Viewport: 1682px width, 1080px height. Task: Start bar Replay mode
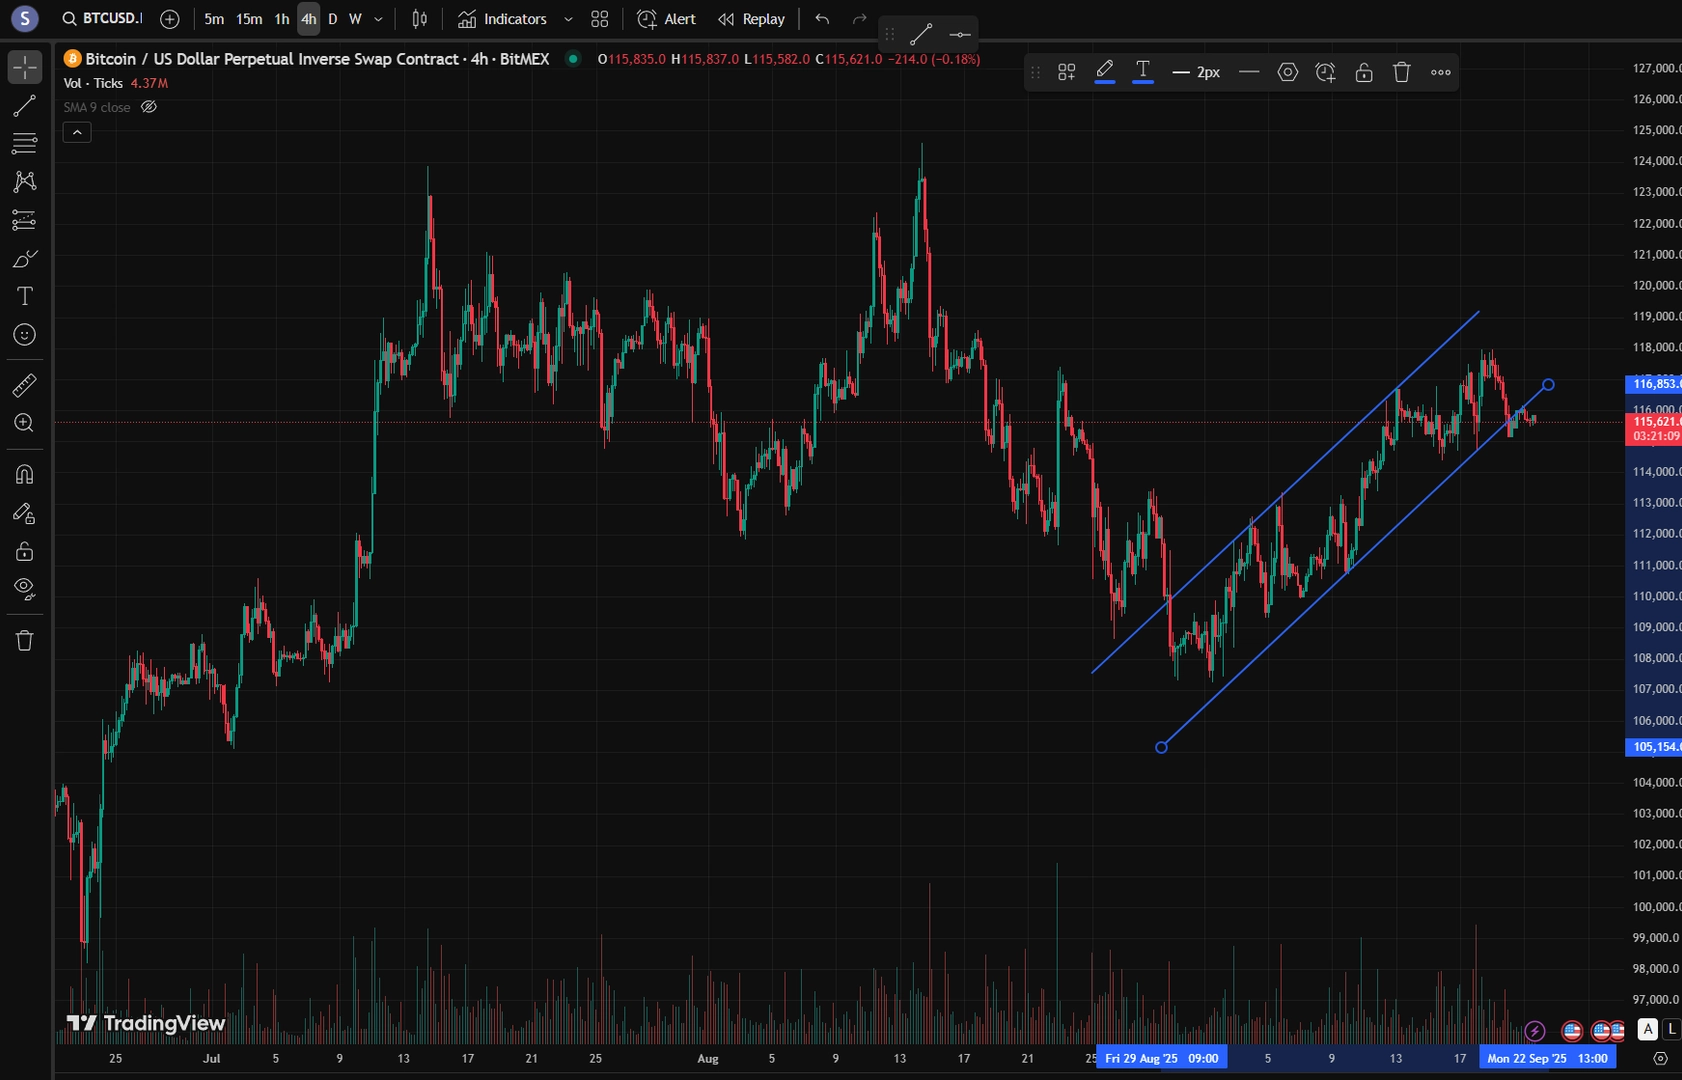coord(752,19)
